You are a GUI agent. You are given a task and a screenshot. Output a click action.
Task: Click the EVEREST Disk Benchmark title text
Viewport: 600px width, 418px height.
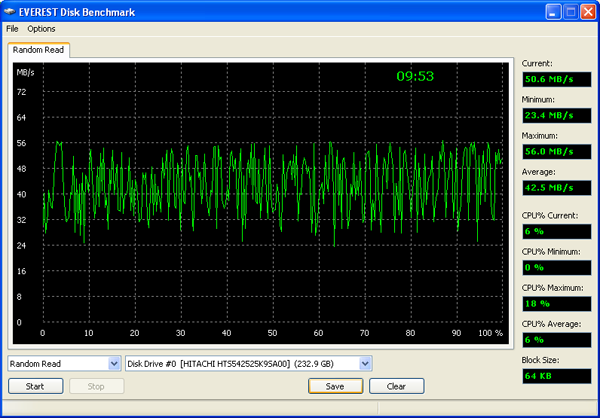(x=77, y=12)
